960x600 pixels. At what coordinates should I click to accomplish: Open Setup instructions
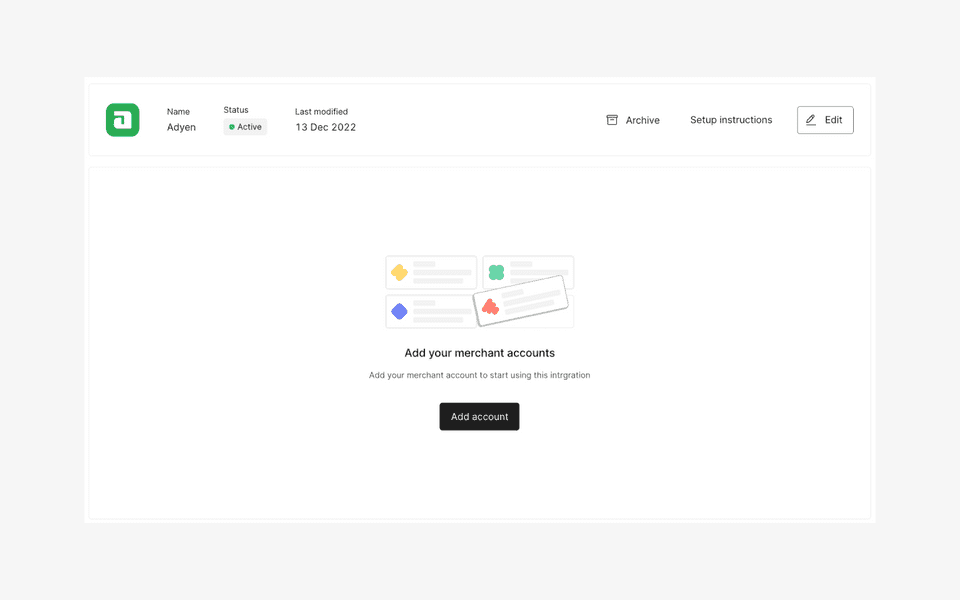[731, 120]
